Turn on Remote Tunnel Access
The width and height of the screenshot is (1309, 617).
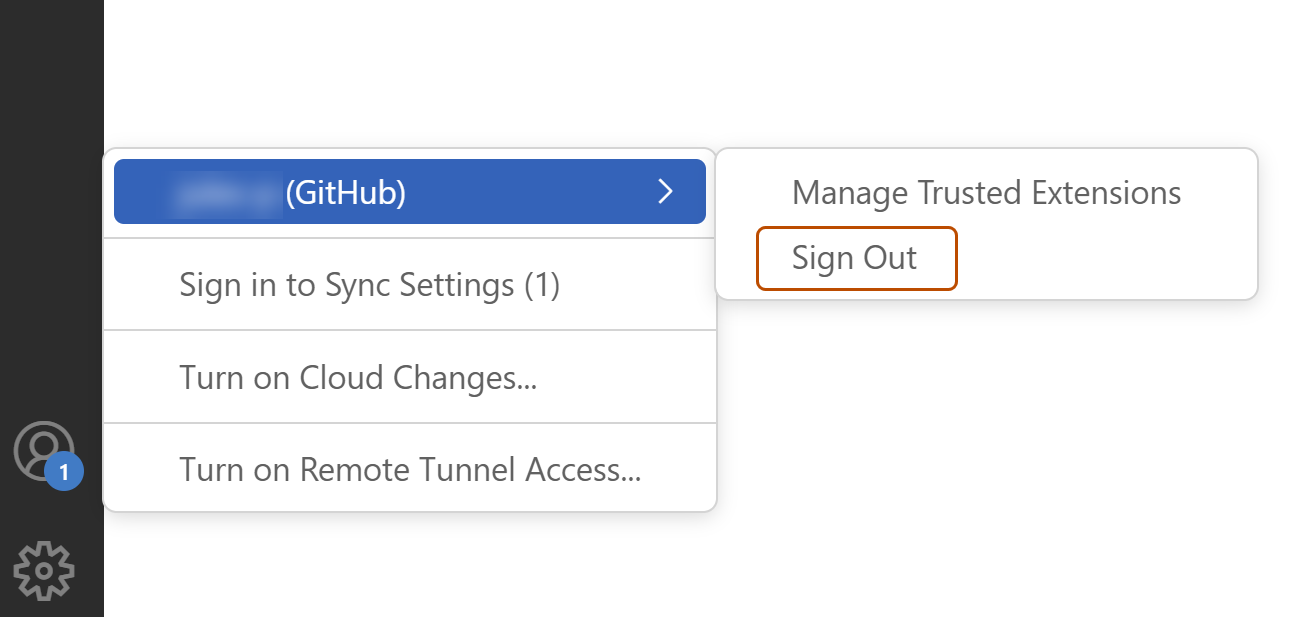(409, 469)
